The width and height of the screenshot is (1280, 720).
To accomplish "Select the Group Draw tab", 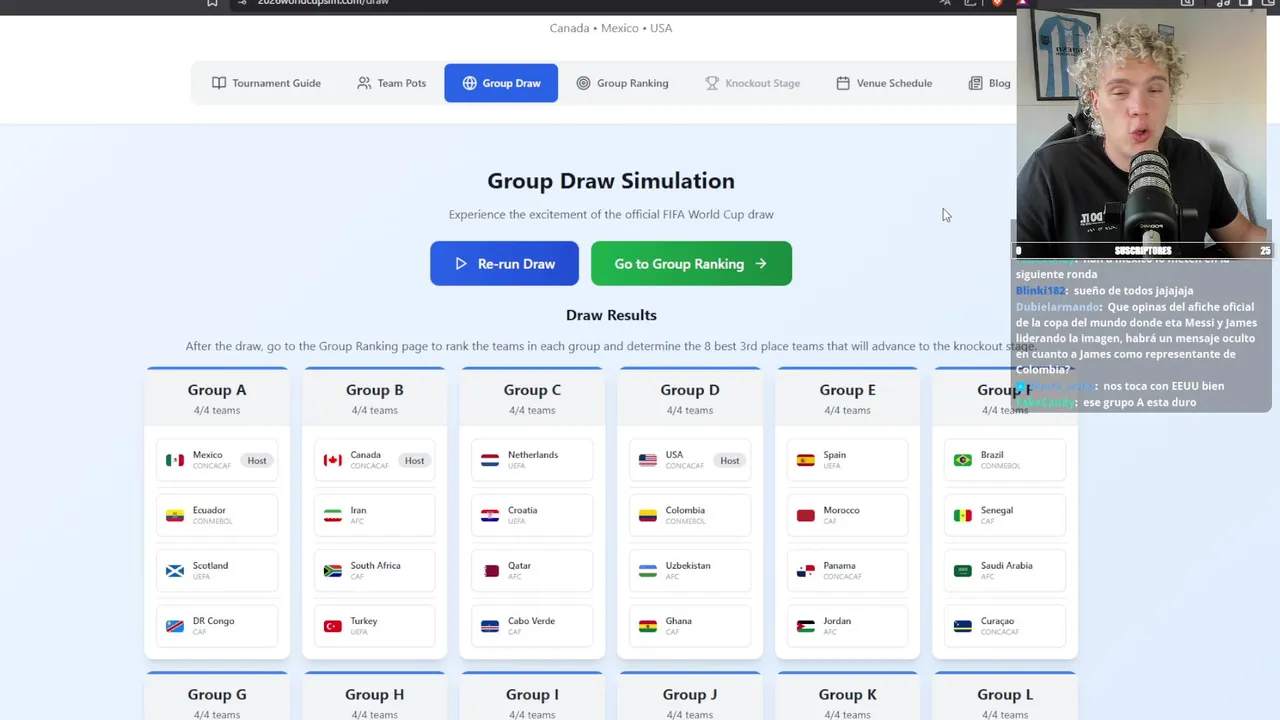I will click(501, 83).
